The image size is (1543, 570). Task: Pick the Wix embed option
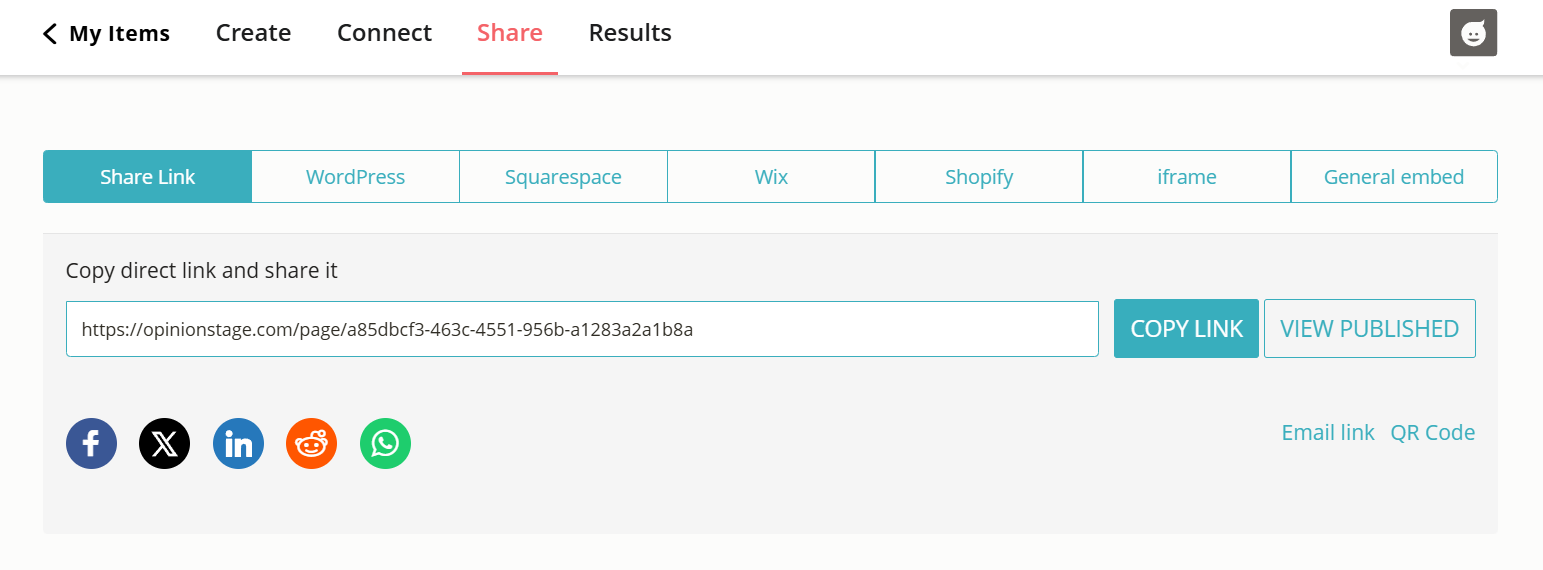tap(771, 177)
